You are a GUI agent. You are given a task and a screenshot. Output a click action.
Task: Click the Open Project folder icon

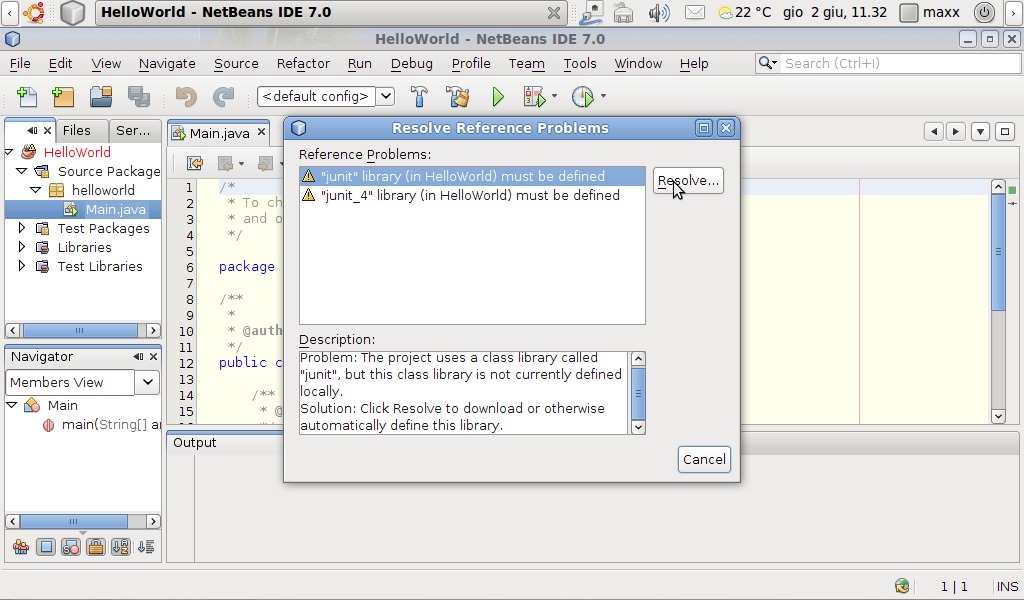[x=101, y=97]
